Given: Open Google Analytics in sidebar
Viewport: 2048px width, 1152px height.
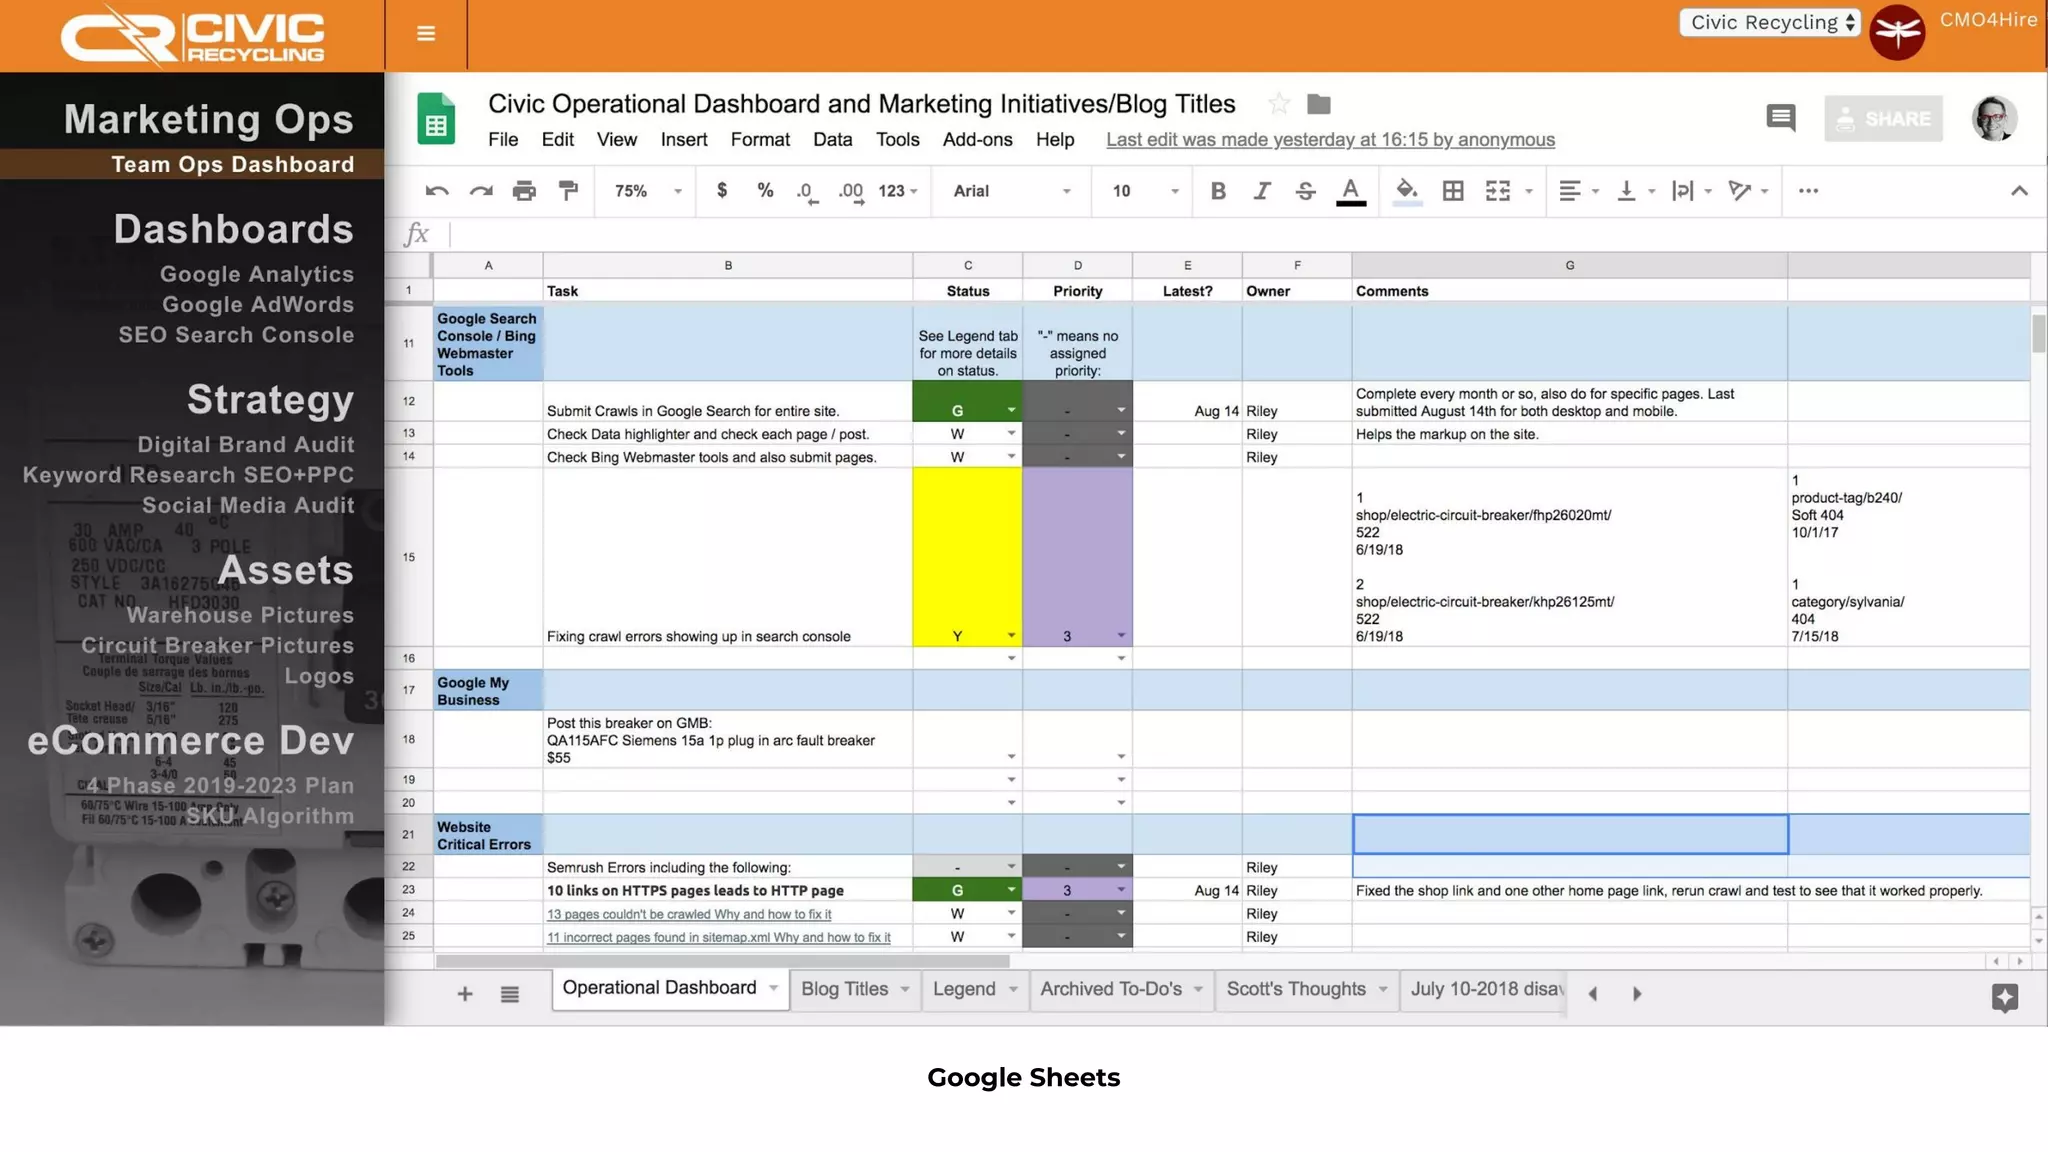Looking at the screenshot, I should click(257, 274).
